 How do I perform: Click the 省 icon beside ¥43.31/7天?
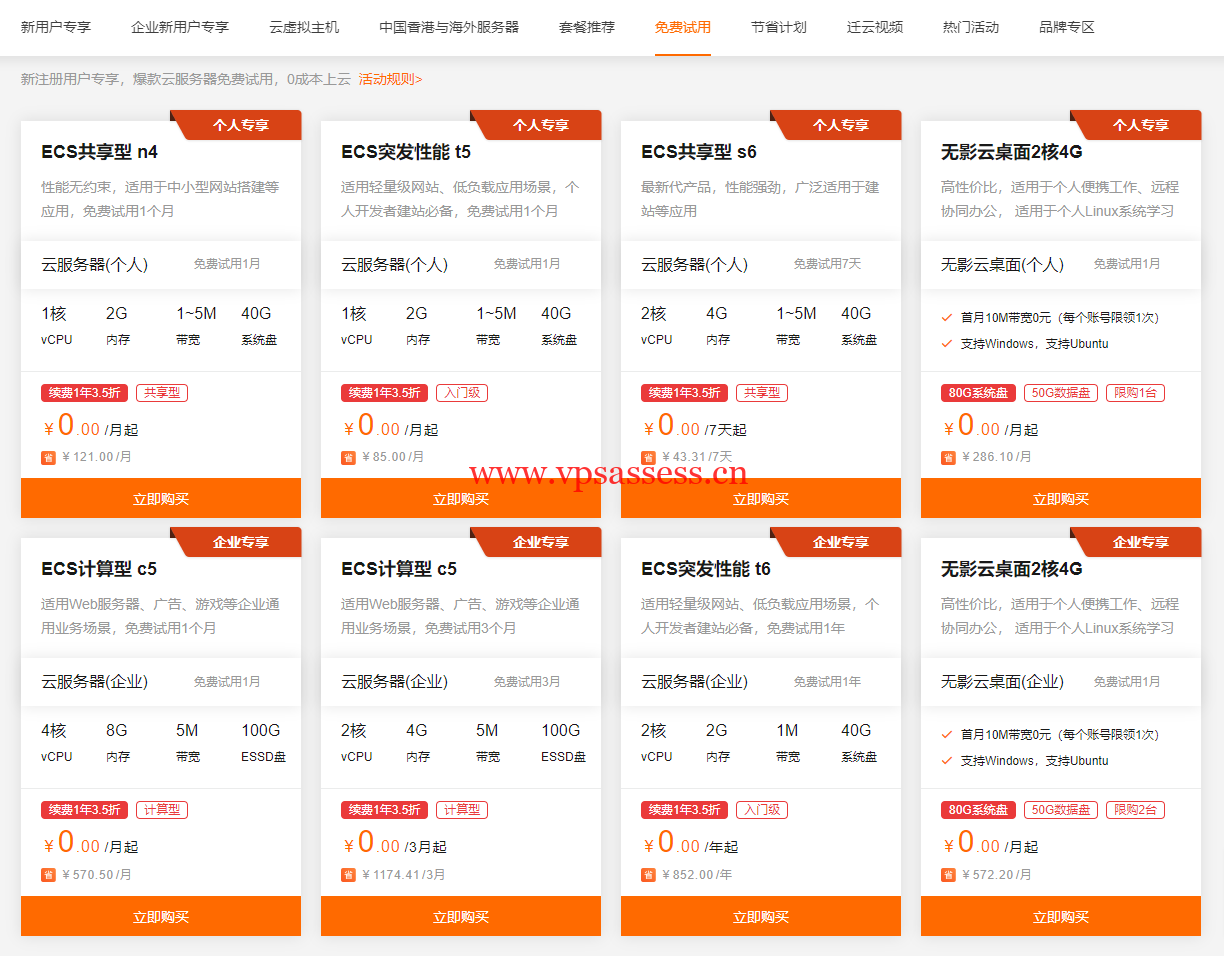[x=648, y=457]
